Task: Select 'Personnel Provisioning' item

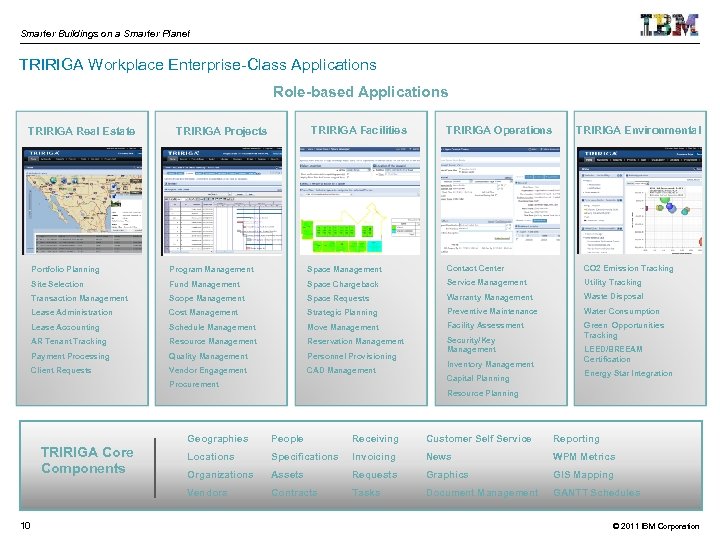Action: (x=352, y=356)
